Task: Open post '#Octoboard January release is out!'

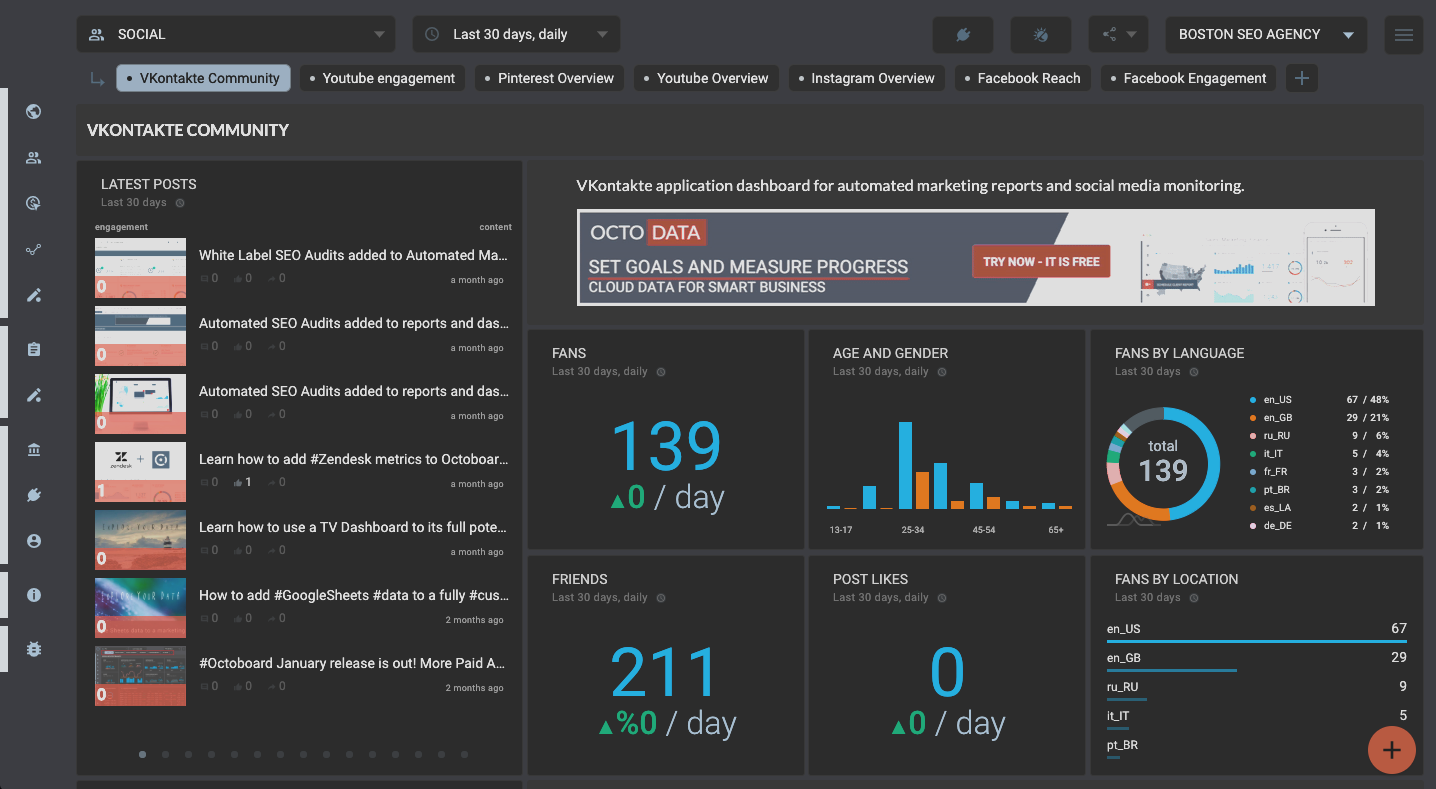Action: [x=353, y=663]
